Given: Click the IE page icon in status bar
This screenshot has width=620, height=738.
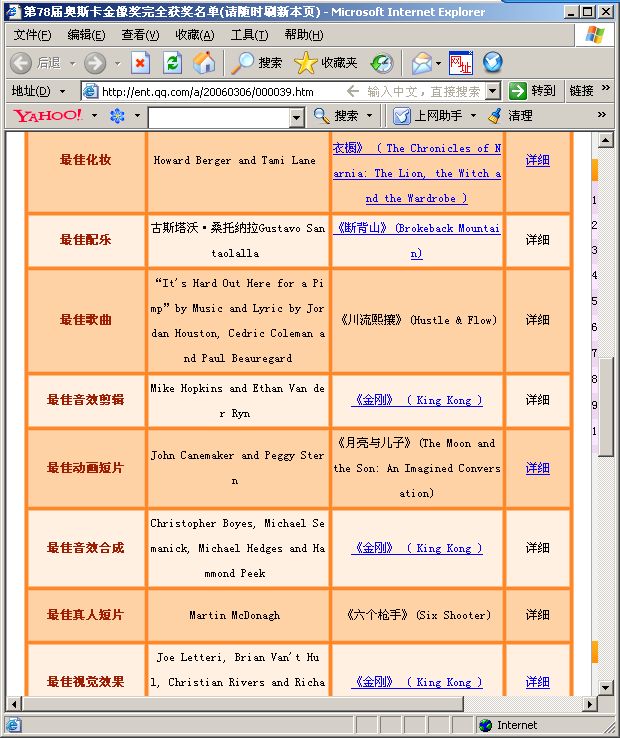Looking at the screenshot, I should click(13, 725).
